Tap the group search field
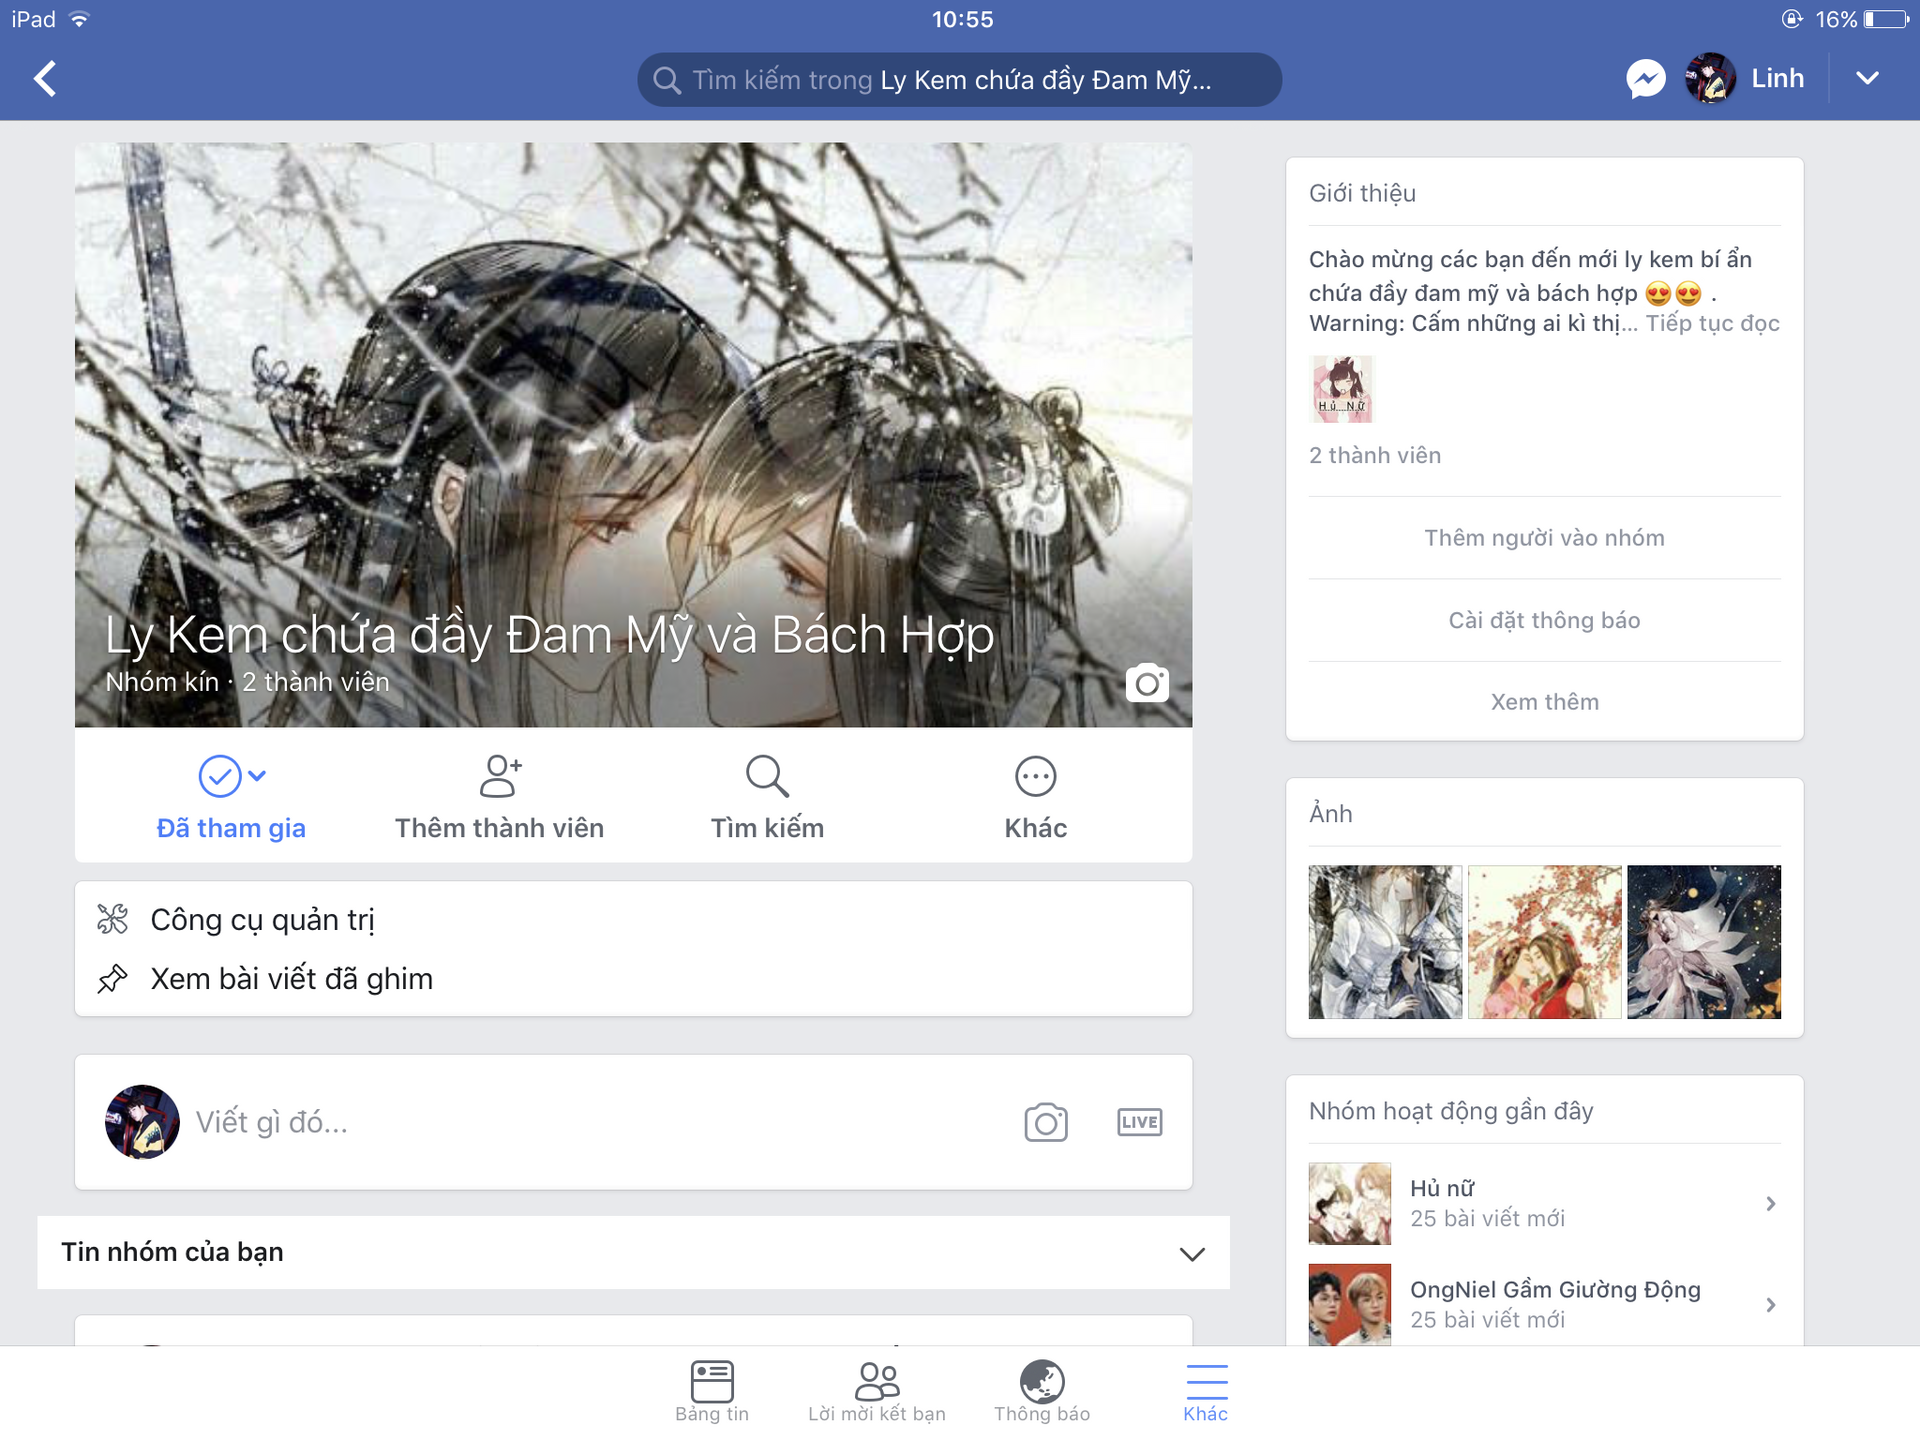The height and width of the screenshot is (1440, 1920). click(x=959, y=80)
